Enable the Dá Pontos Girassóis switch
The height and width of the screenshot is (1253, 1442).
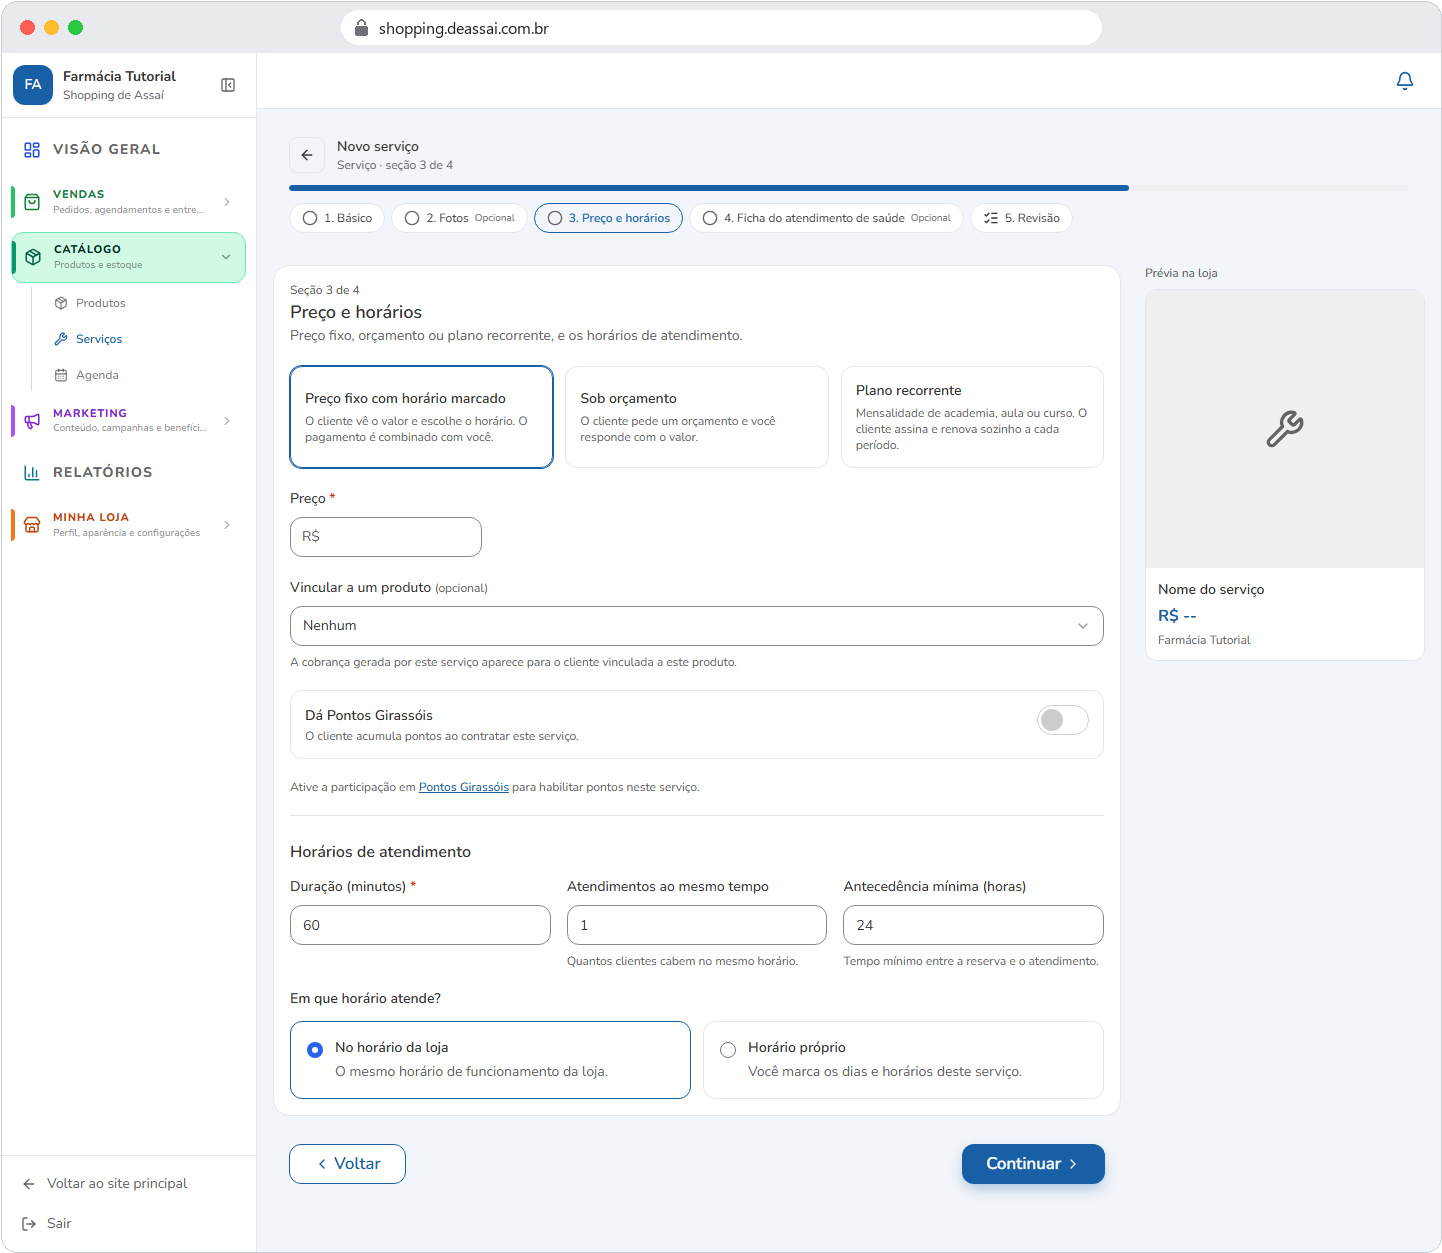point(1063,720)
